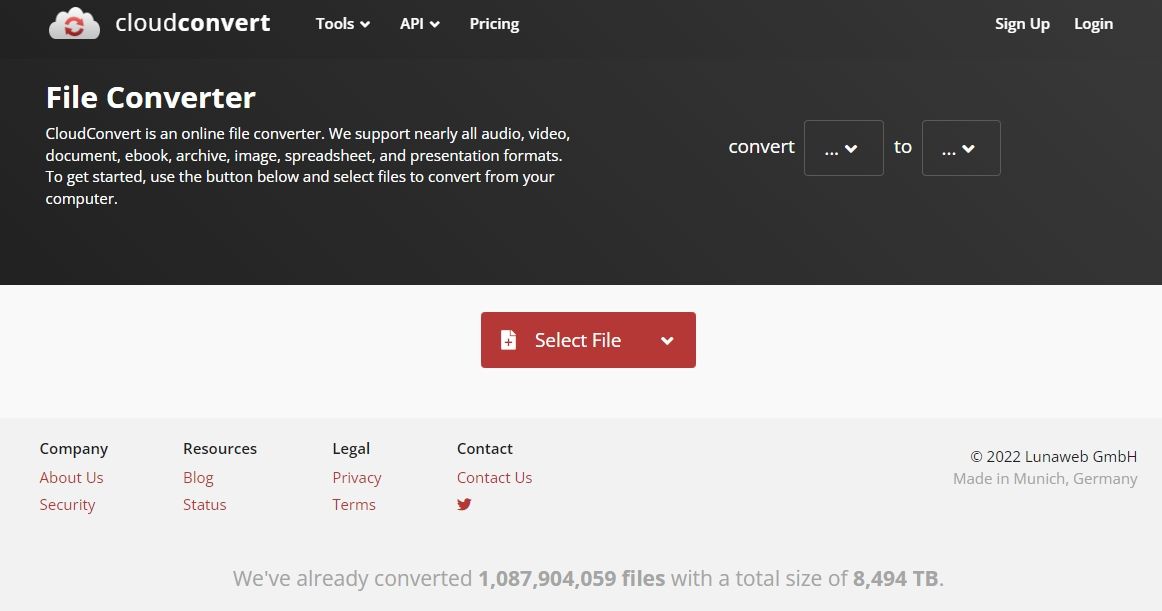Click the Contact Us link

pyautogui.click(x=494, y=478)
